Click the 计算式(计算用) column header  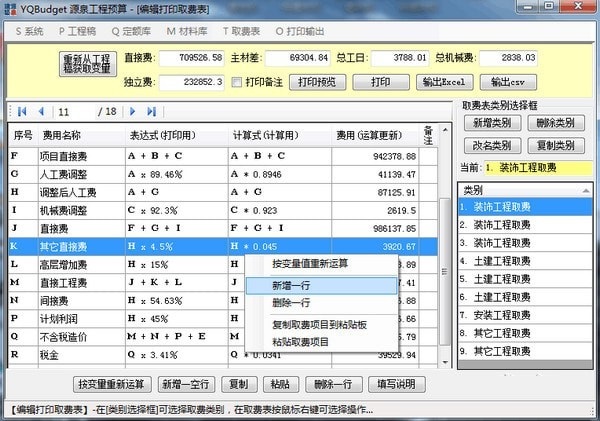tap(280, 135)
